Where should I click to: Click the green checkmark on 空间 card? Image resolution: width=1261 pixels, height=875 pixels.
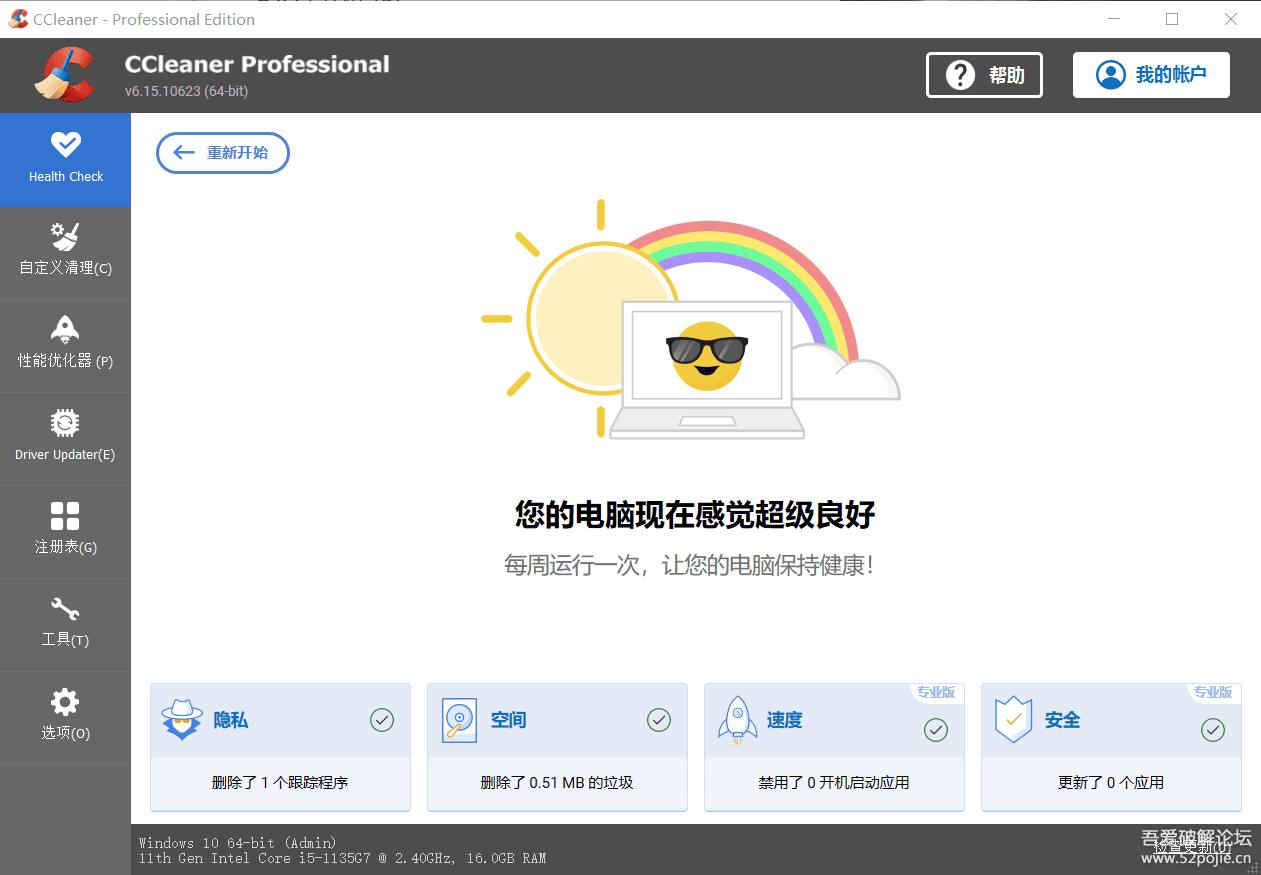pyautogui.click(x=658, y=720)
